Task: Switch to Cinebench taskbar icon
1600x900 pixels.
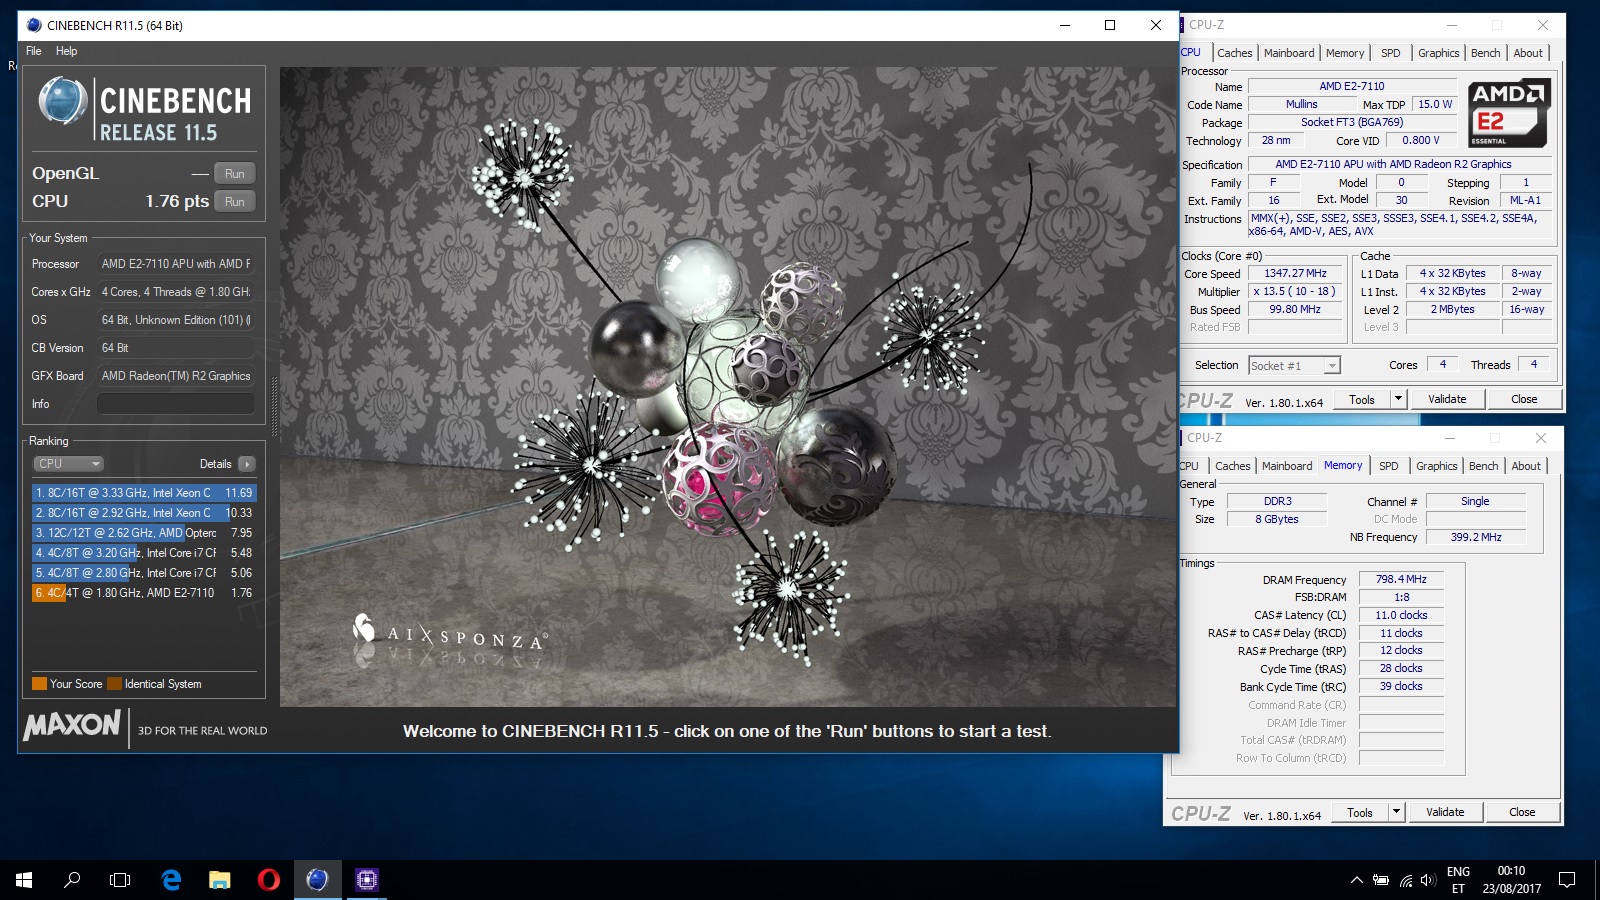Action: (x=317, y=880)
